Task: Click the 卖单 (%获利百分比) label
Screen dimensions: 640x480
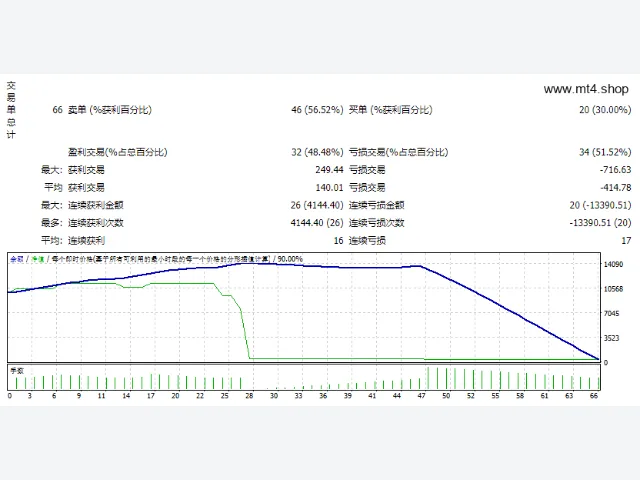Action: [110, 110]
